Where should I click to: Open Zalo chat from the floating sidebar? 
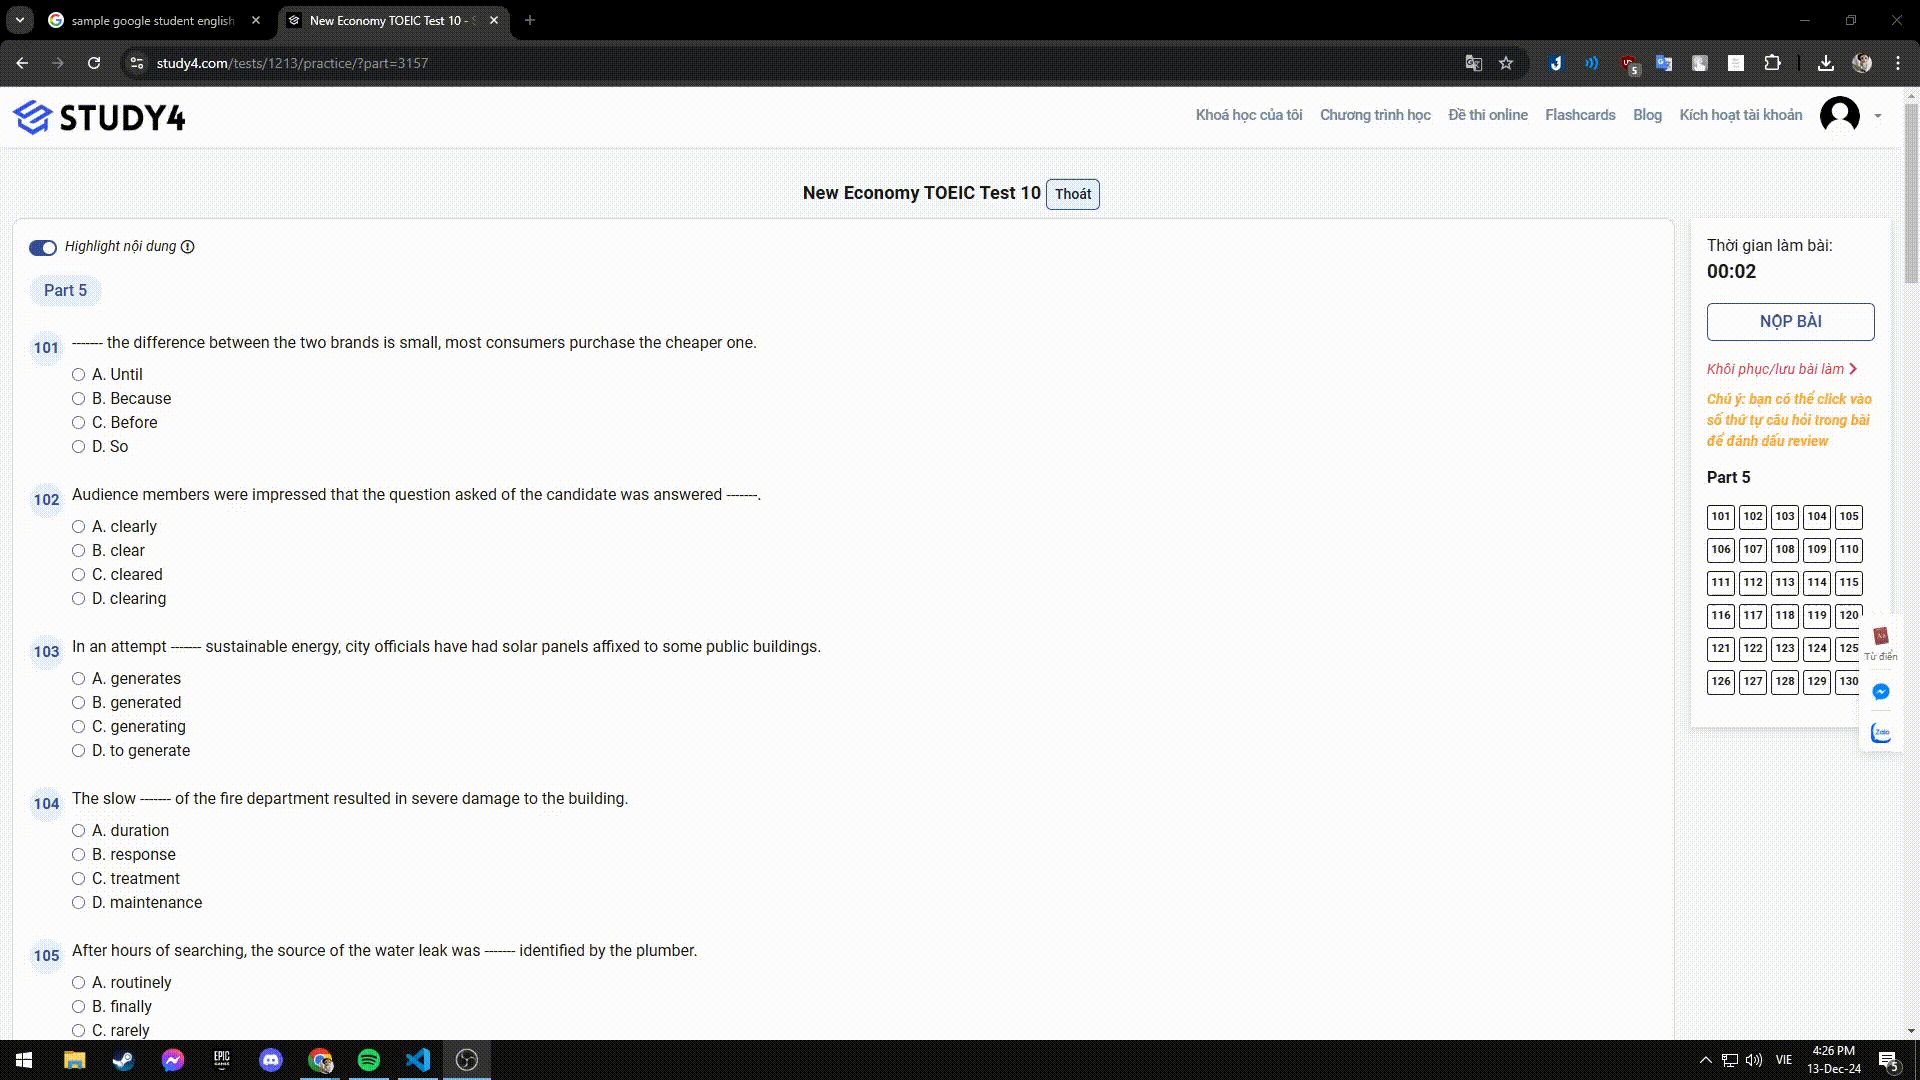click(1881, 732)
